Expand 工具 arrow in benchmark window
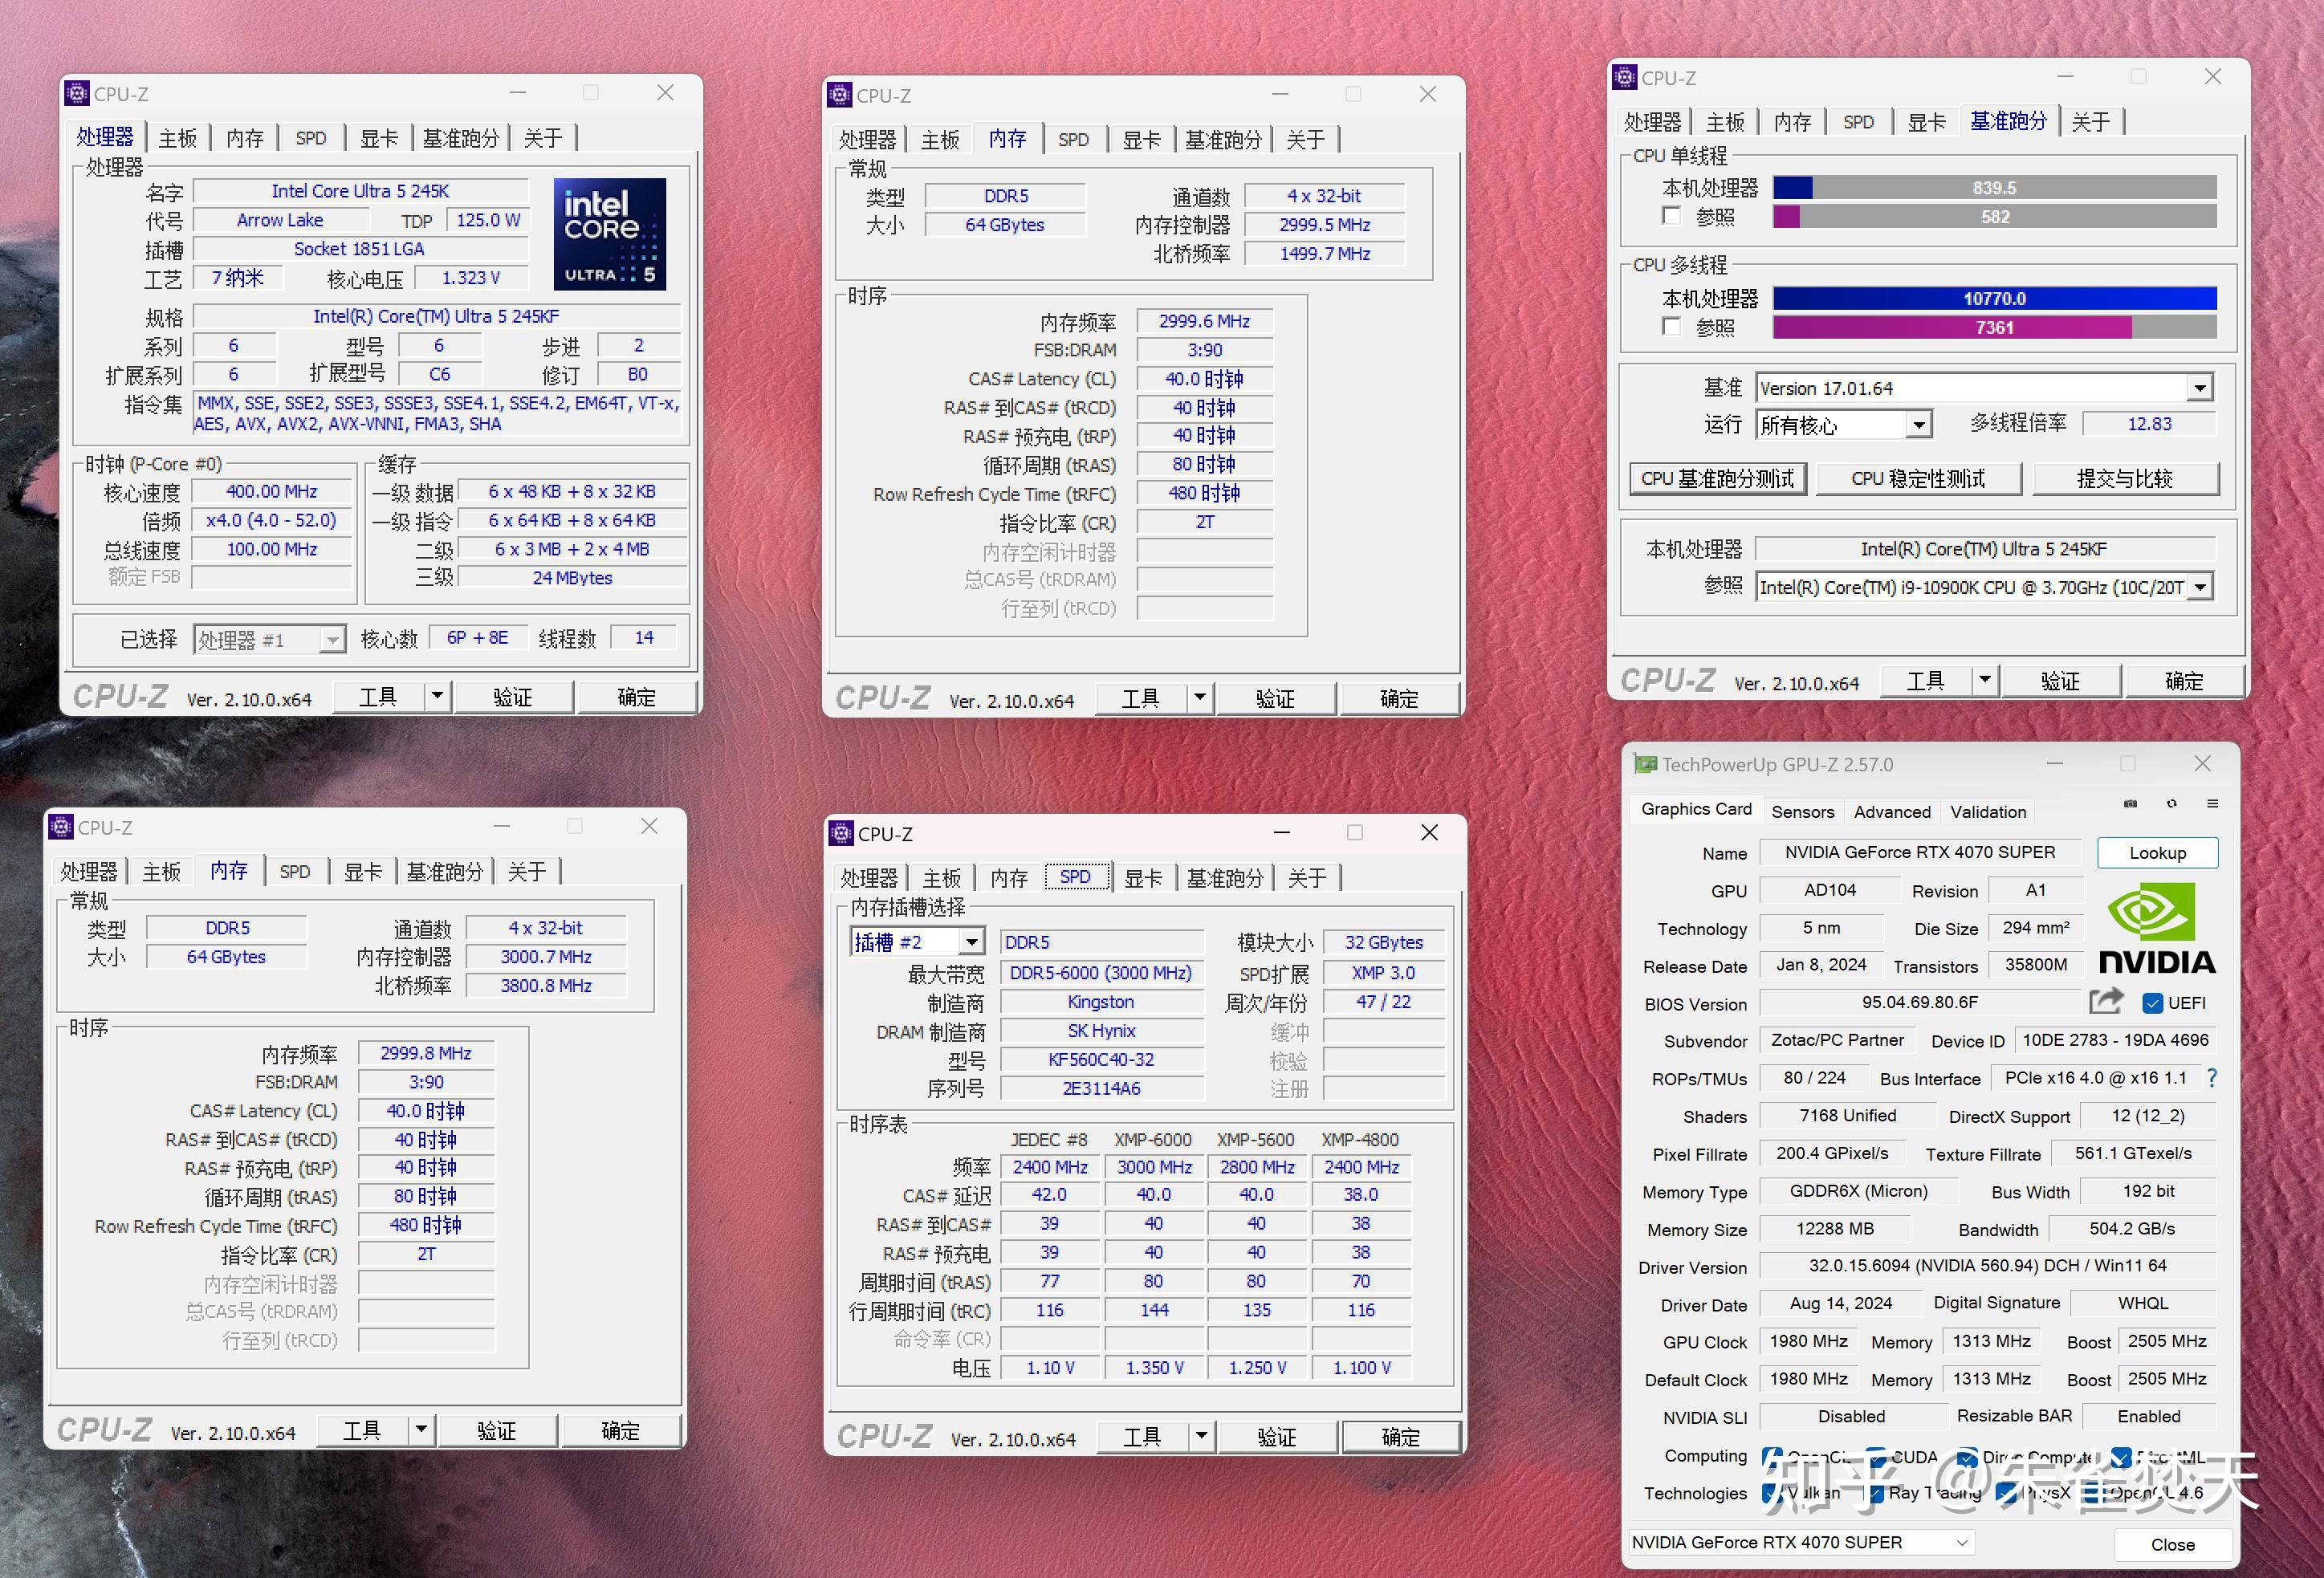The width and height of the screenshot is (2324, 1578). click(1985, 680)
